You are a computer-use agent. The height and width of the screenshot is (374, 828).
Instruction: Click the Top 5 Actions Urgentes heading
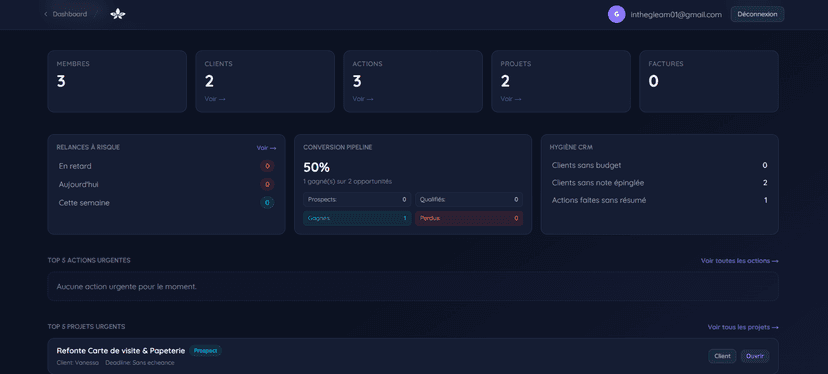coord(89,260)
